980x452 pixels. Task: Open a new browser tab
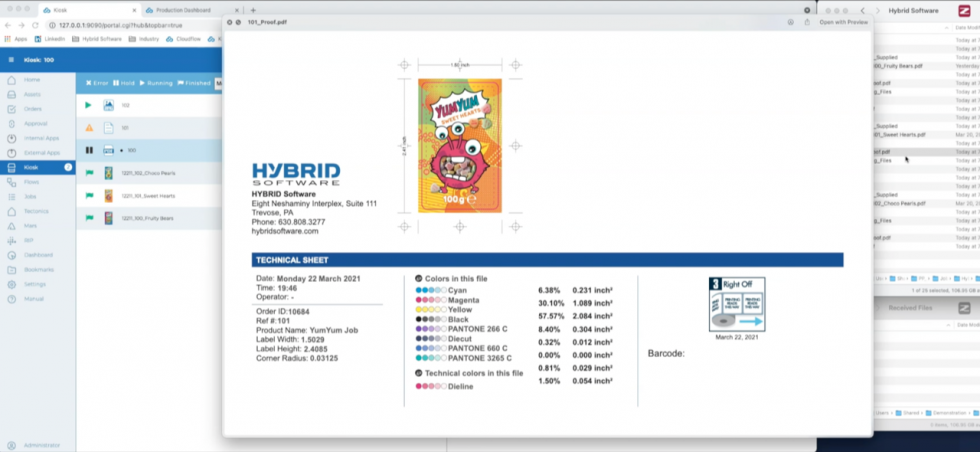pyautogui.click(x=253, y=10)
